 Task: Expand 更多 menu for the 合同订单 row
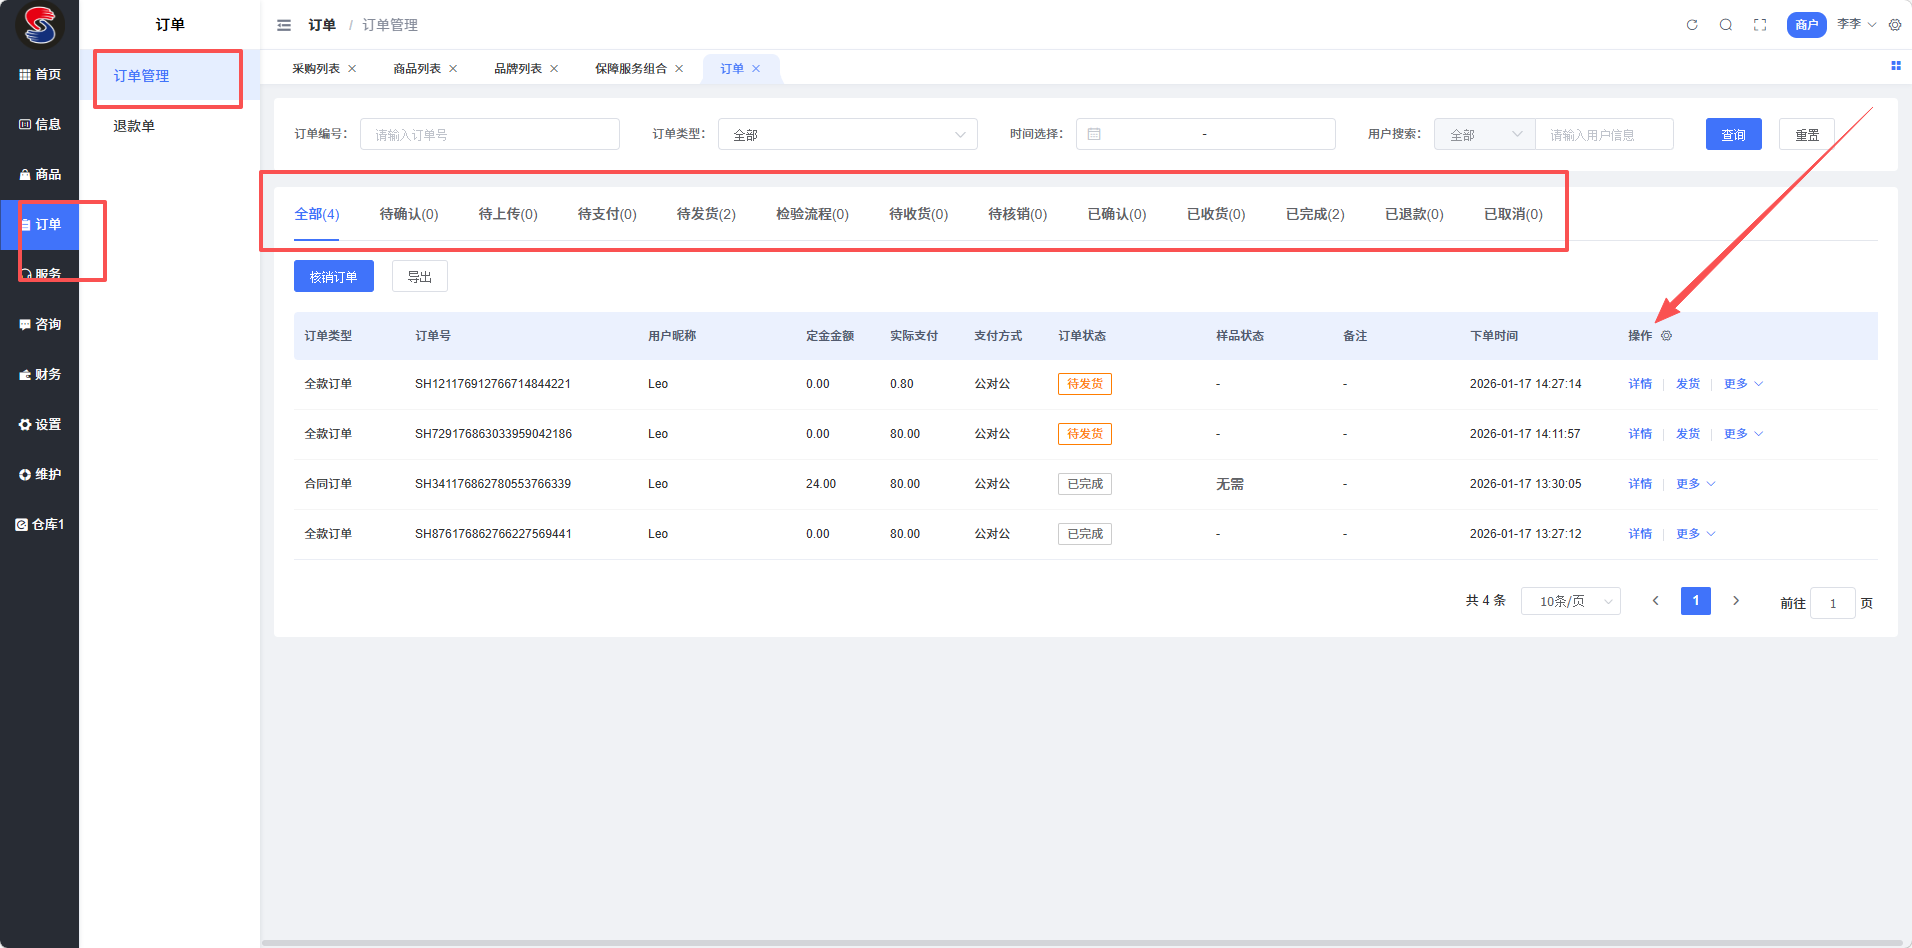[1695, 484]
